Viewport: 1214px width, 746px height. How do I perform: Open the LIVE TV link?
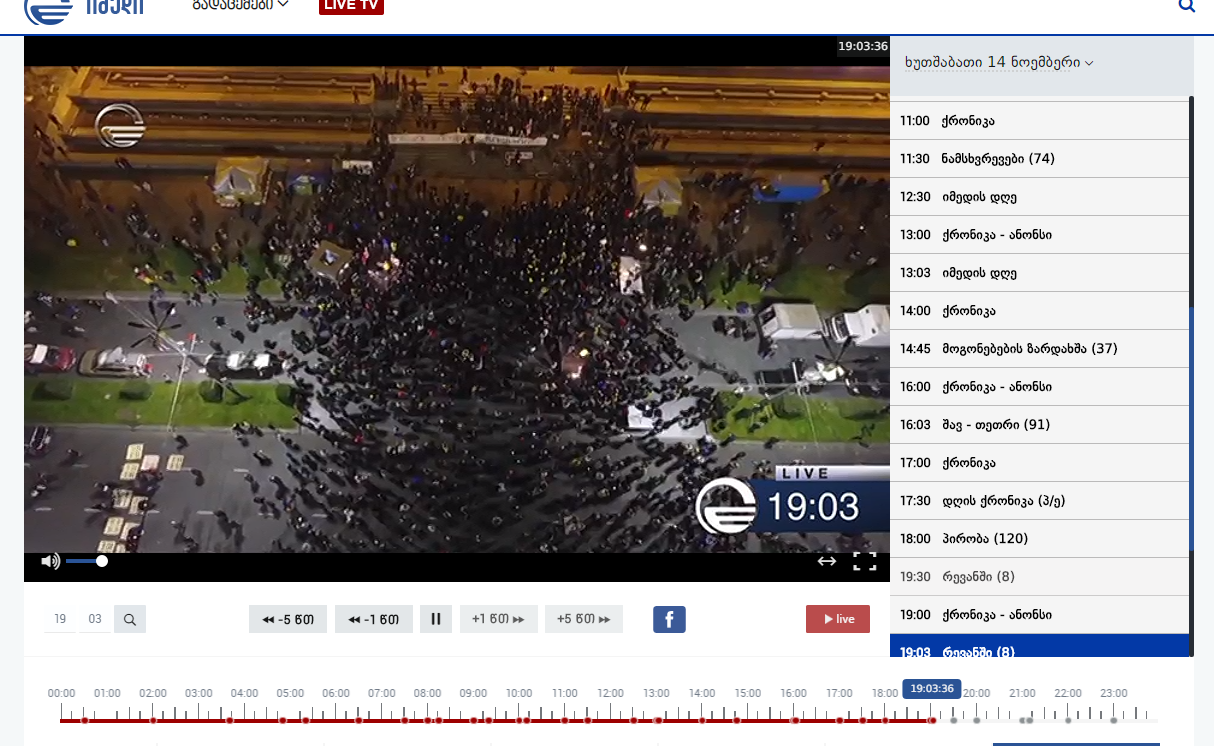[x=351, y=5]
